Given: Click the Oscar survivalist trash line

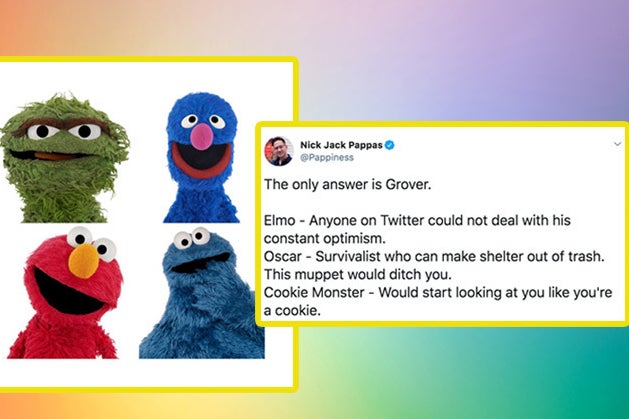Looking at the screenshot, I should [x=434, y=256].
